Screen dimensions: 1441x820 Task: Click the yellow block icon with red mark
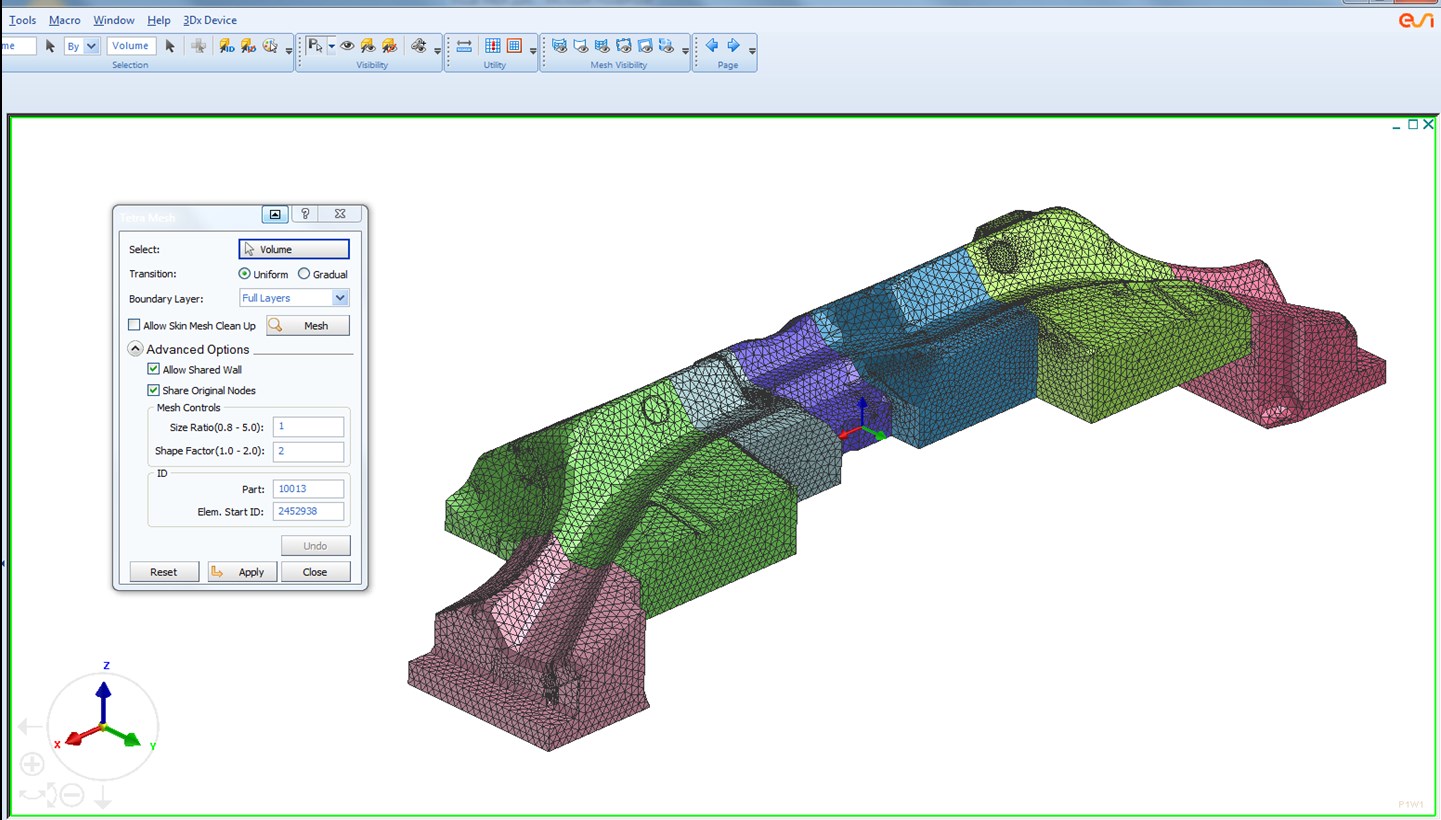tap(248, 46)
